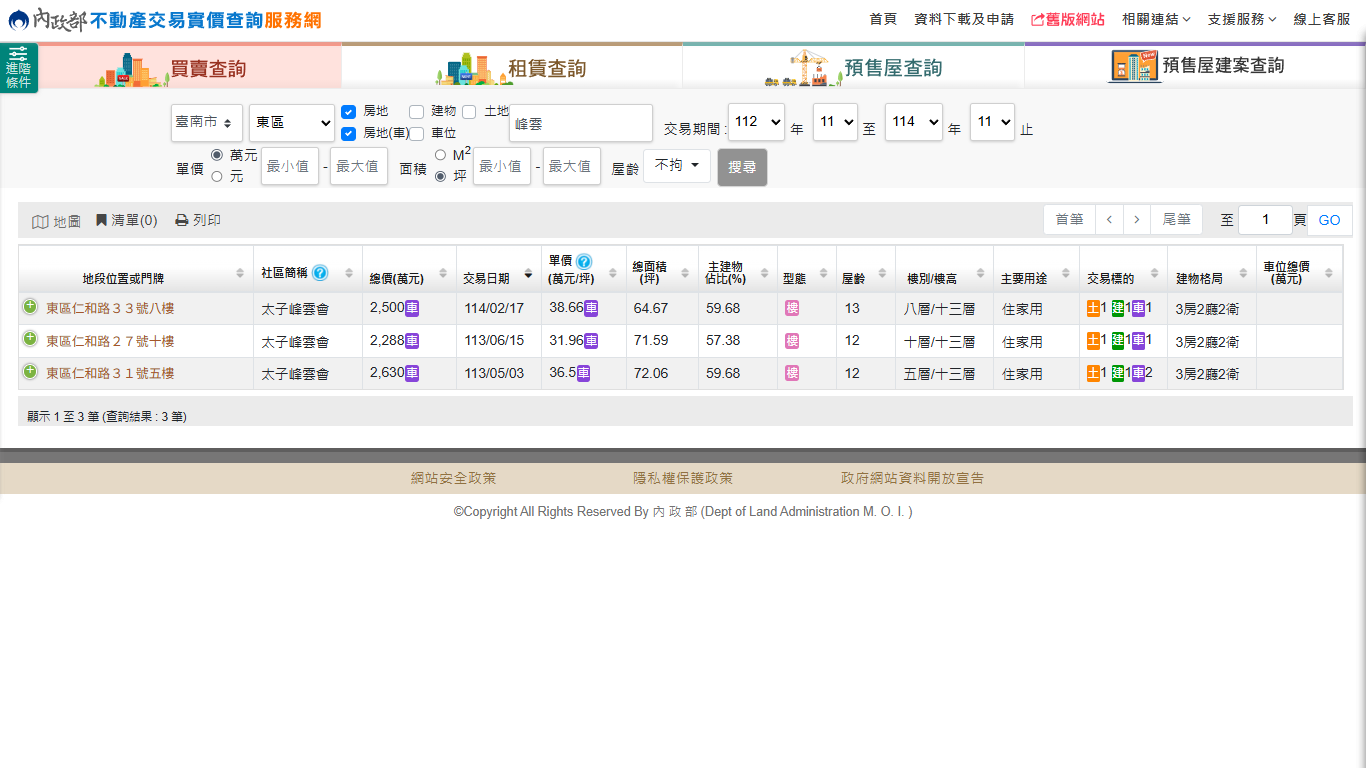
Task: Open the 舊版網站 link
Action: tap(1068, 19)
